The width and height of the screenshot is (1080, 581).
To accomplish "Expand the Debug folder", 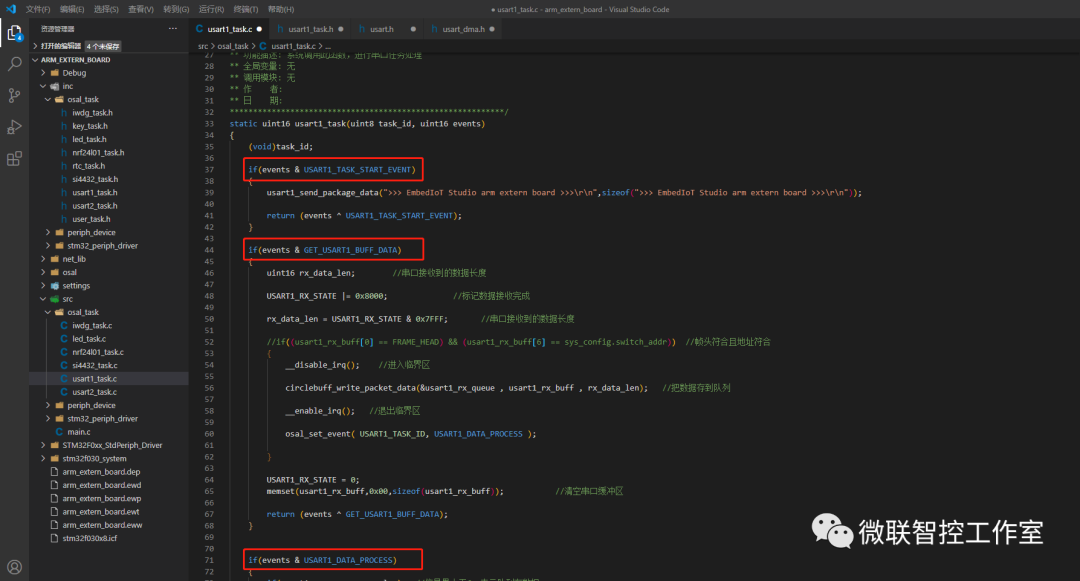I will pos(74,73).
